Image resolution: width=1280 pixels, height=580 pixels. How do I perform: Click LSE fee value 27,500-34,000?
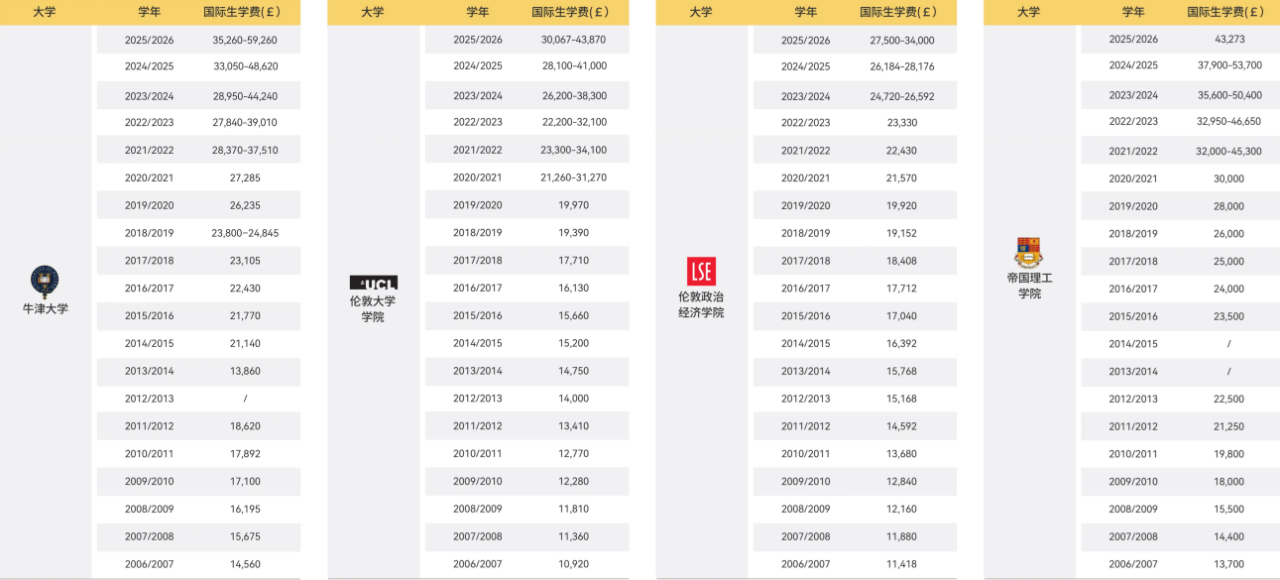901,40
